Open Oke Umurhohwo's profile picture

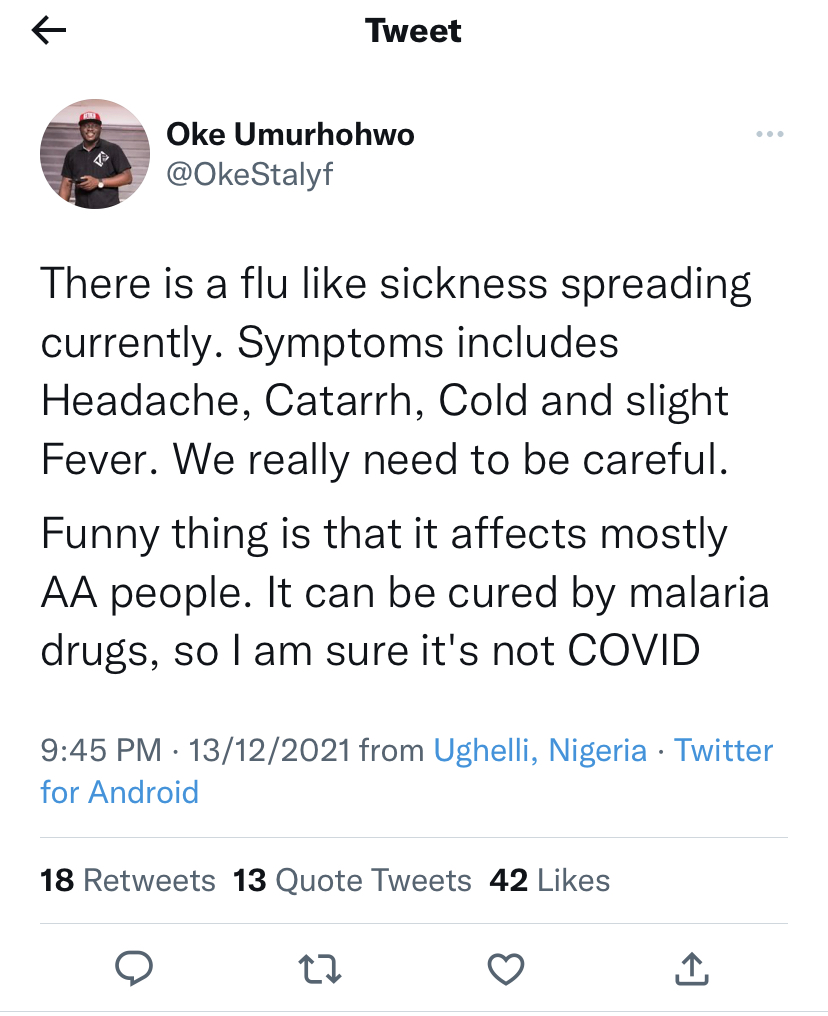(x=94, y=154)
